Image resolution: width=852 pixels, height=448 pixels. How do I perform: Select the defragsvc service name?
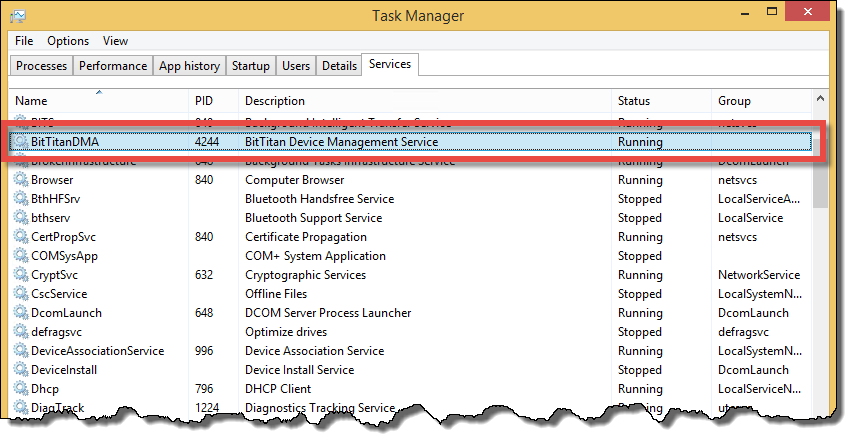[x=57, y=332]
